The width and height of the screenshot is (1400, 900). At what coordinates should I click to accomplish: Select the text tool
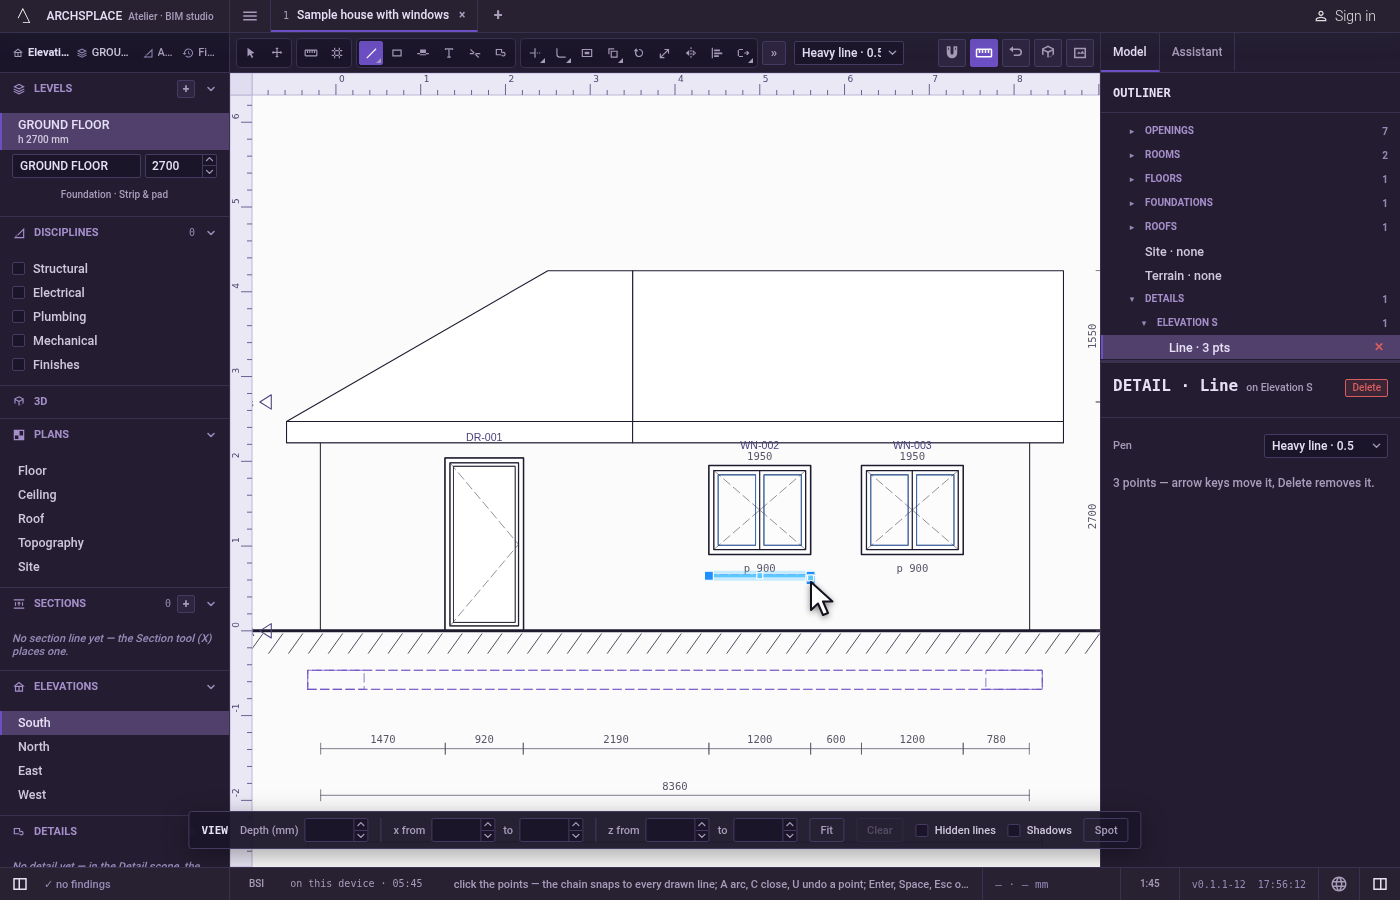(449, 53)
